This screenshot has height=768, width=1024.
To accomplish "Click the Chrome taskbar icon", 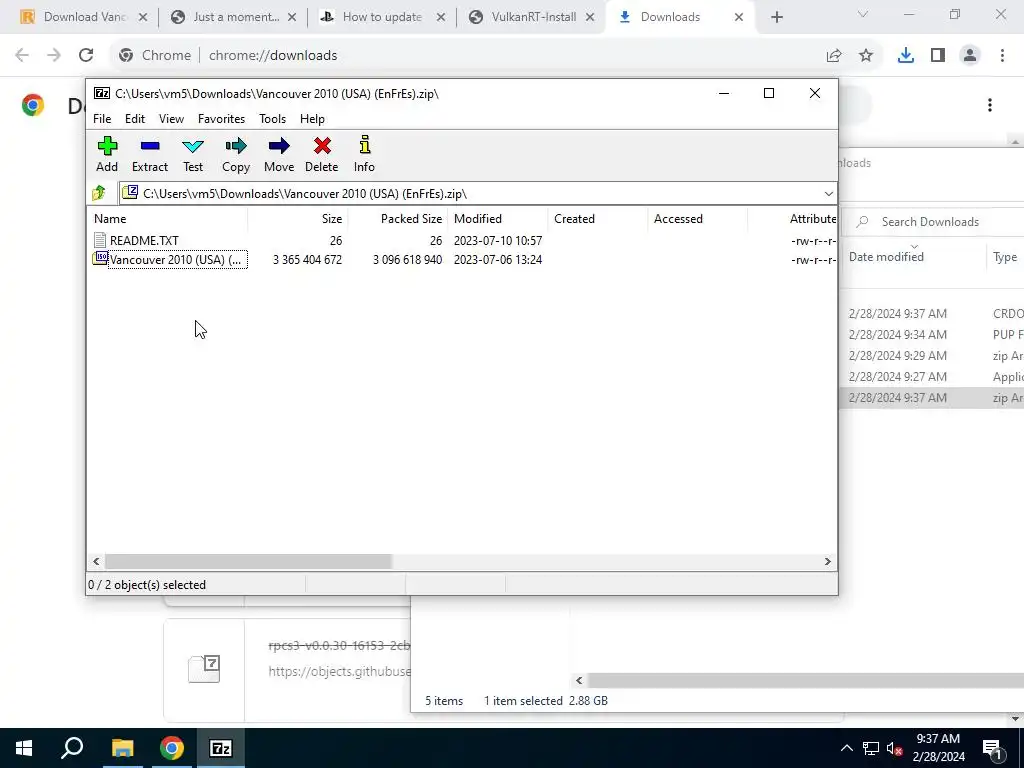I will coord(172,748).
